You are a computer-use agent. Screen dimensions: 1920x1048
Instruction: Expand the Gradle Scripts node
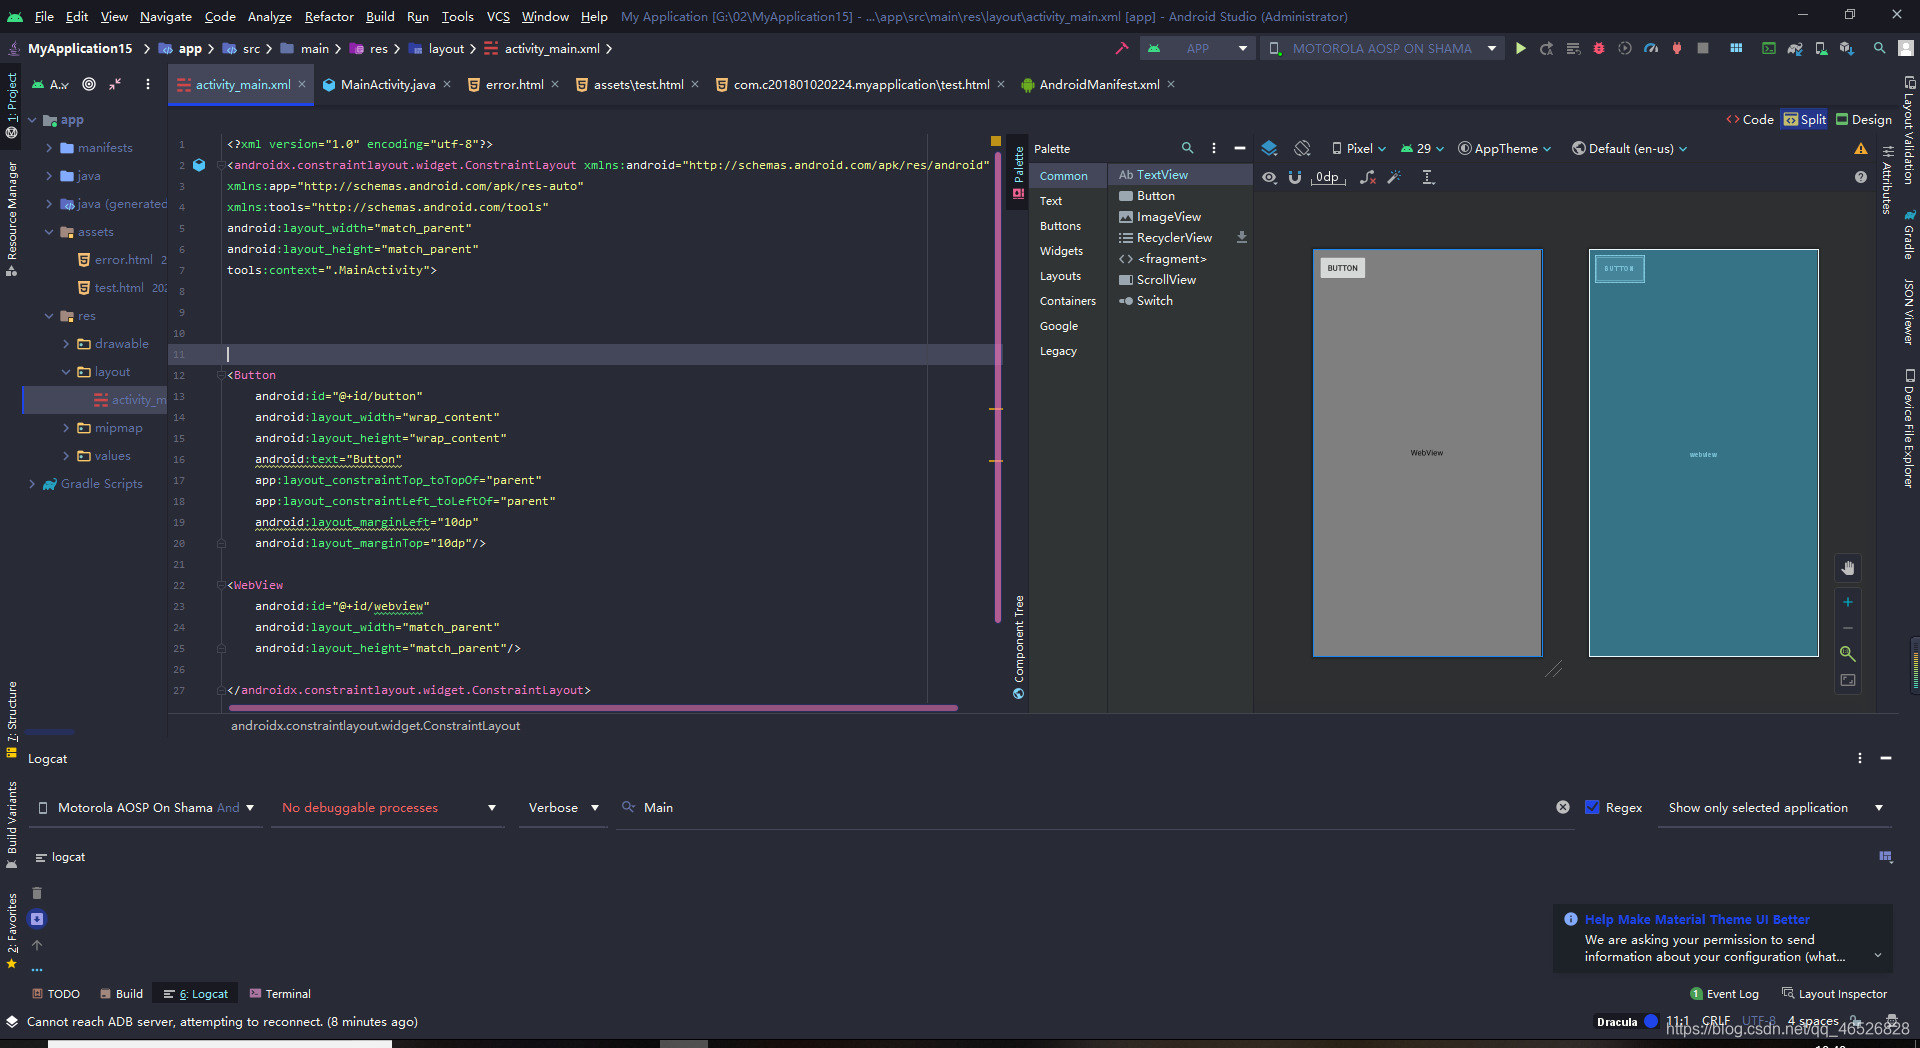[32, 484]
